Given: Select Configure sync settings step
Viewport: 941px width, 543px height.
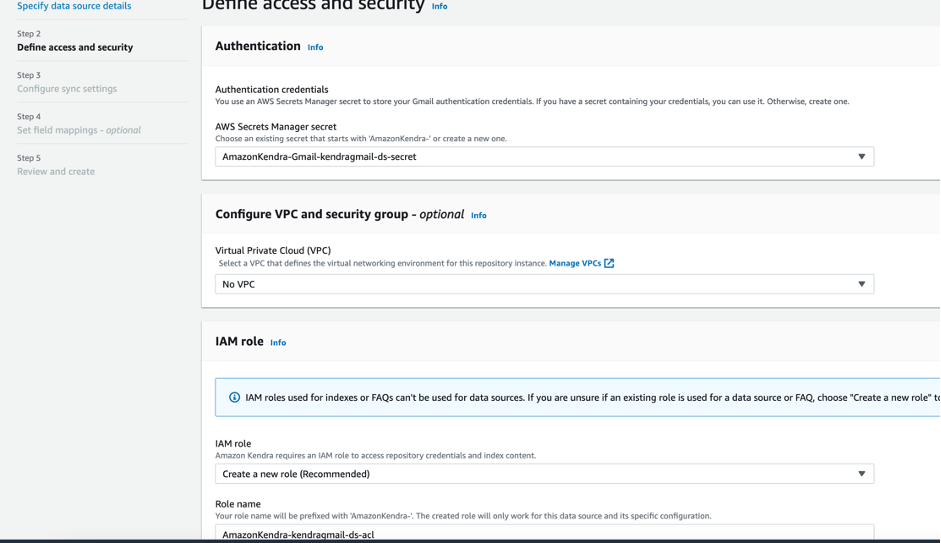Looking at the screenshot, I should click(67, 89).
